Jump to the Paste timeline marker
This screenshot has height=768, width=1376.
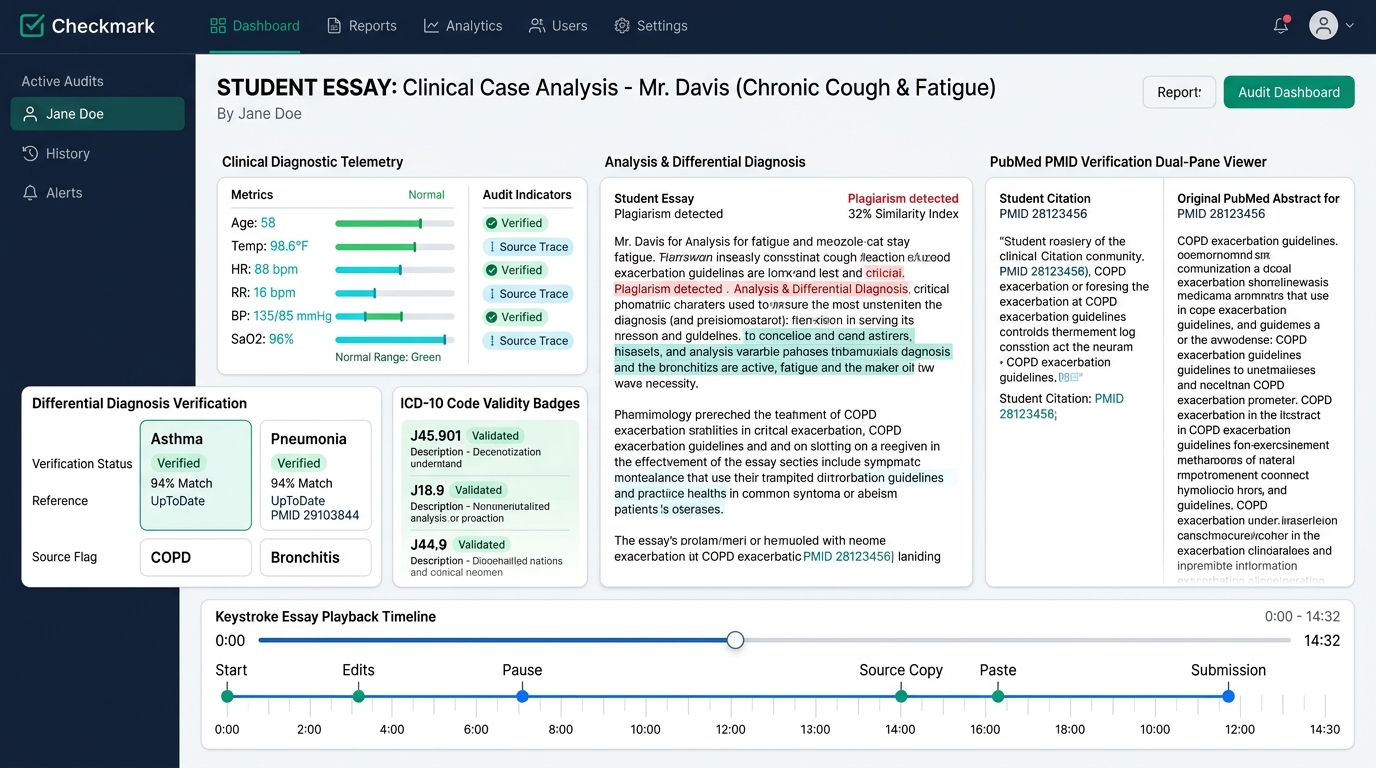coord(998,696)
